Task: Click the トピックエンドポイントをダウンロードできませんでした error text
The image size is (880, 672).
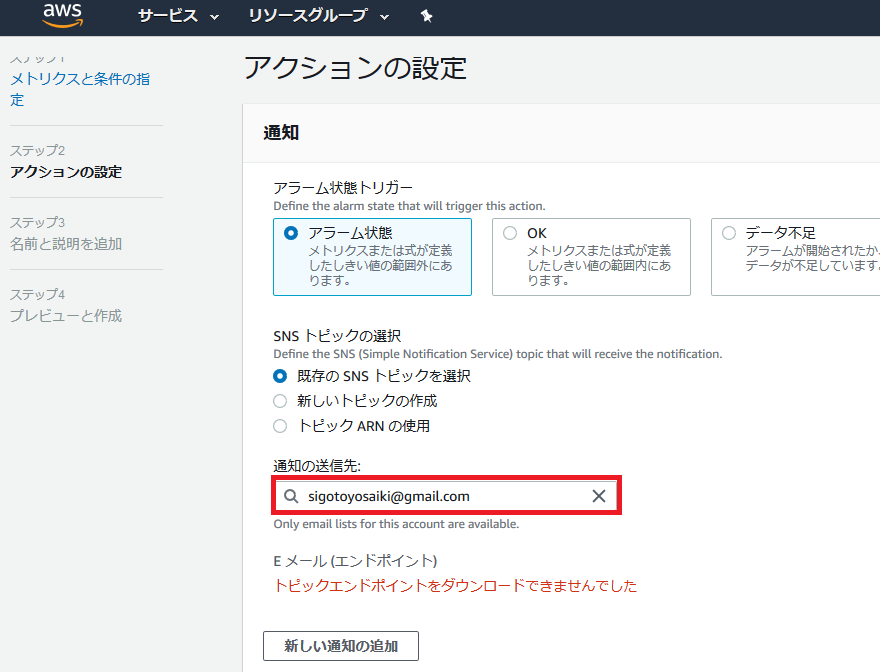Action: pos(455,586)
